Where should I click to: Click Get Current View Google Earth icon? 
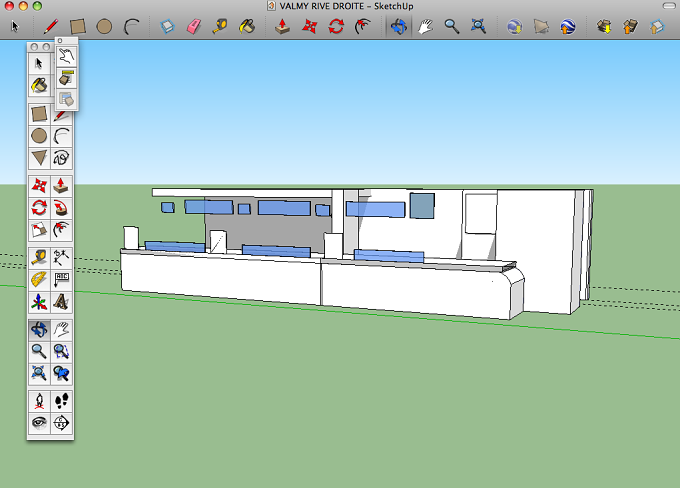[x=514, y=26]
